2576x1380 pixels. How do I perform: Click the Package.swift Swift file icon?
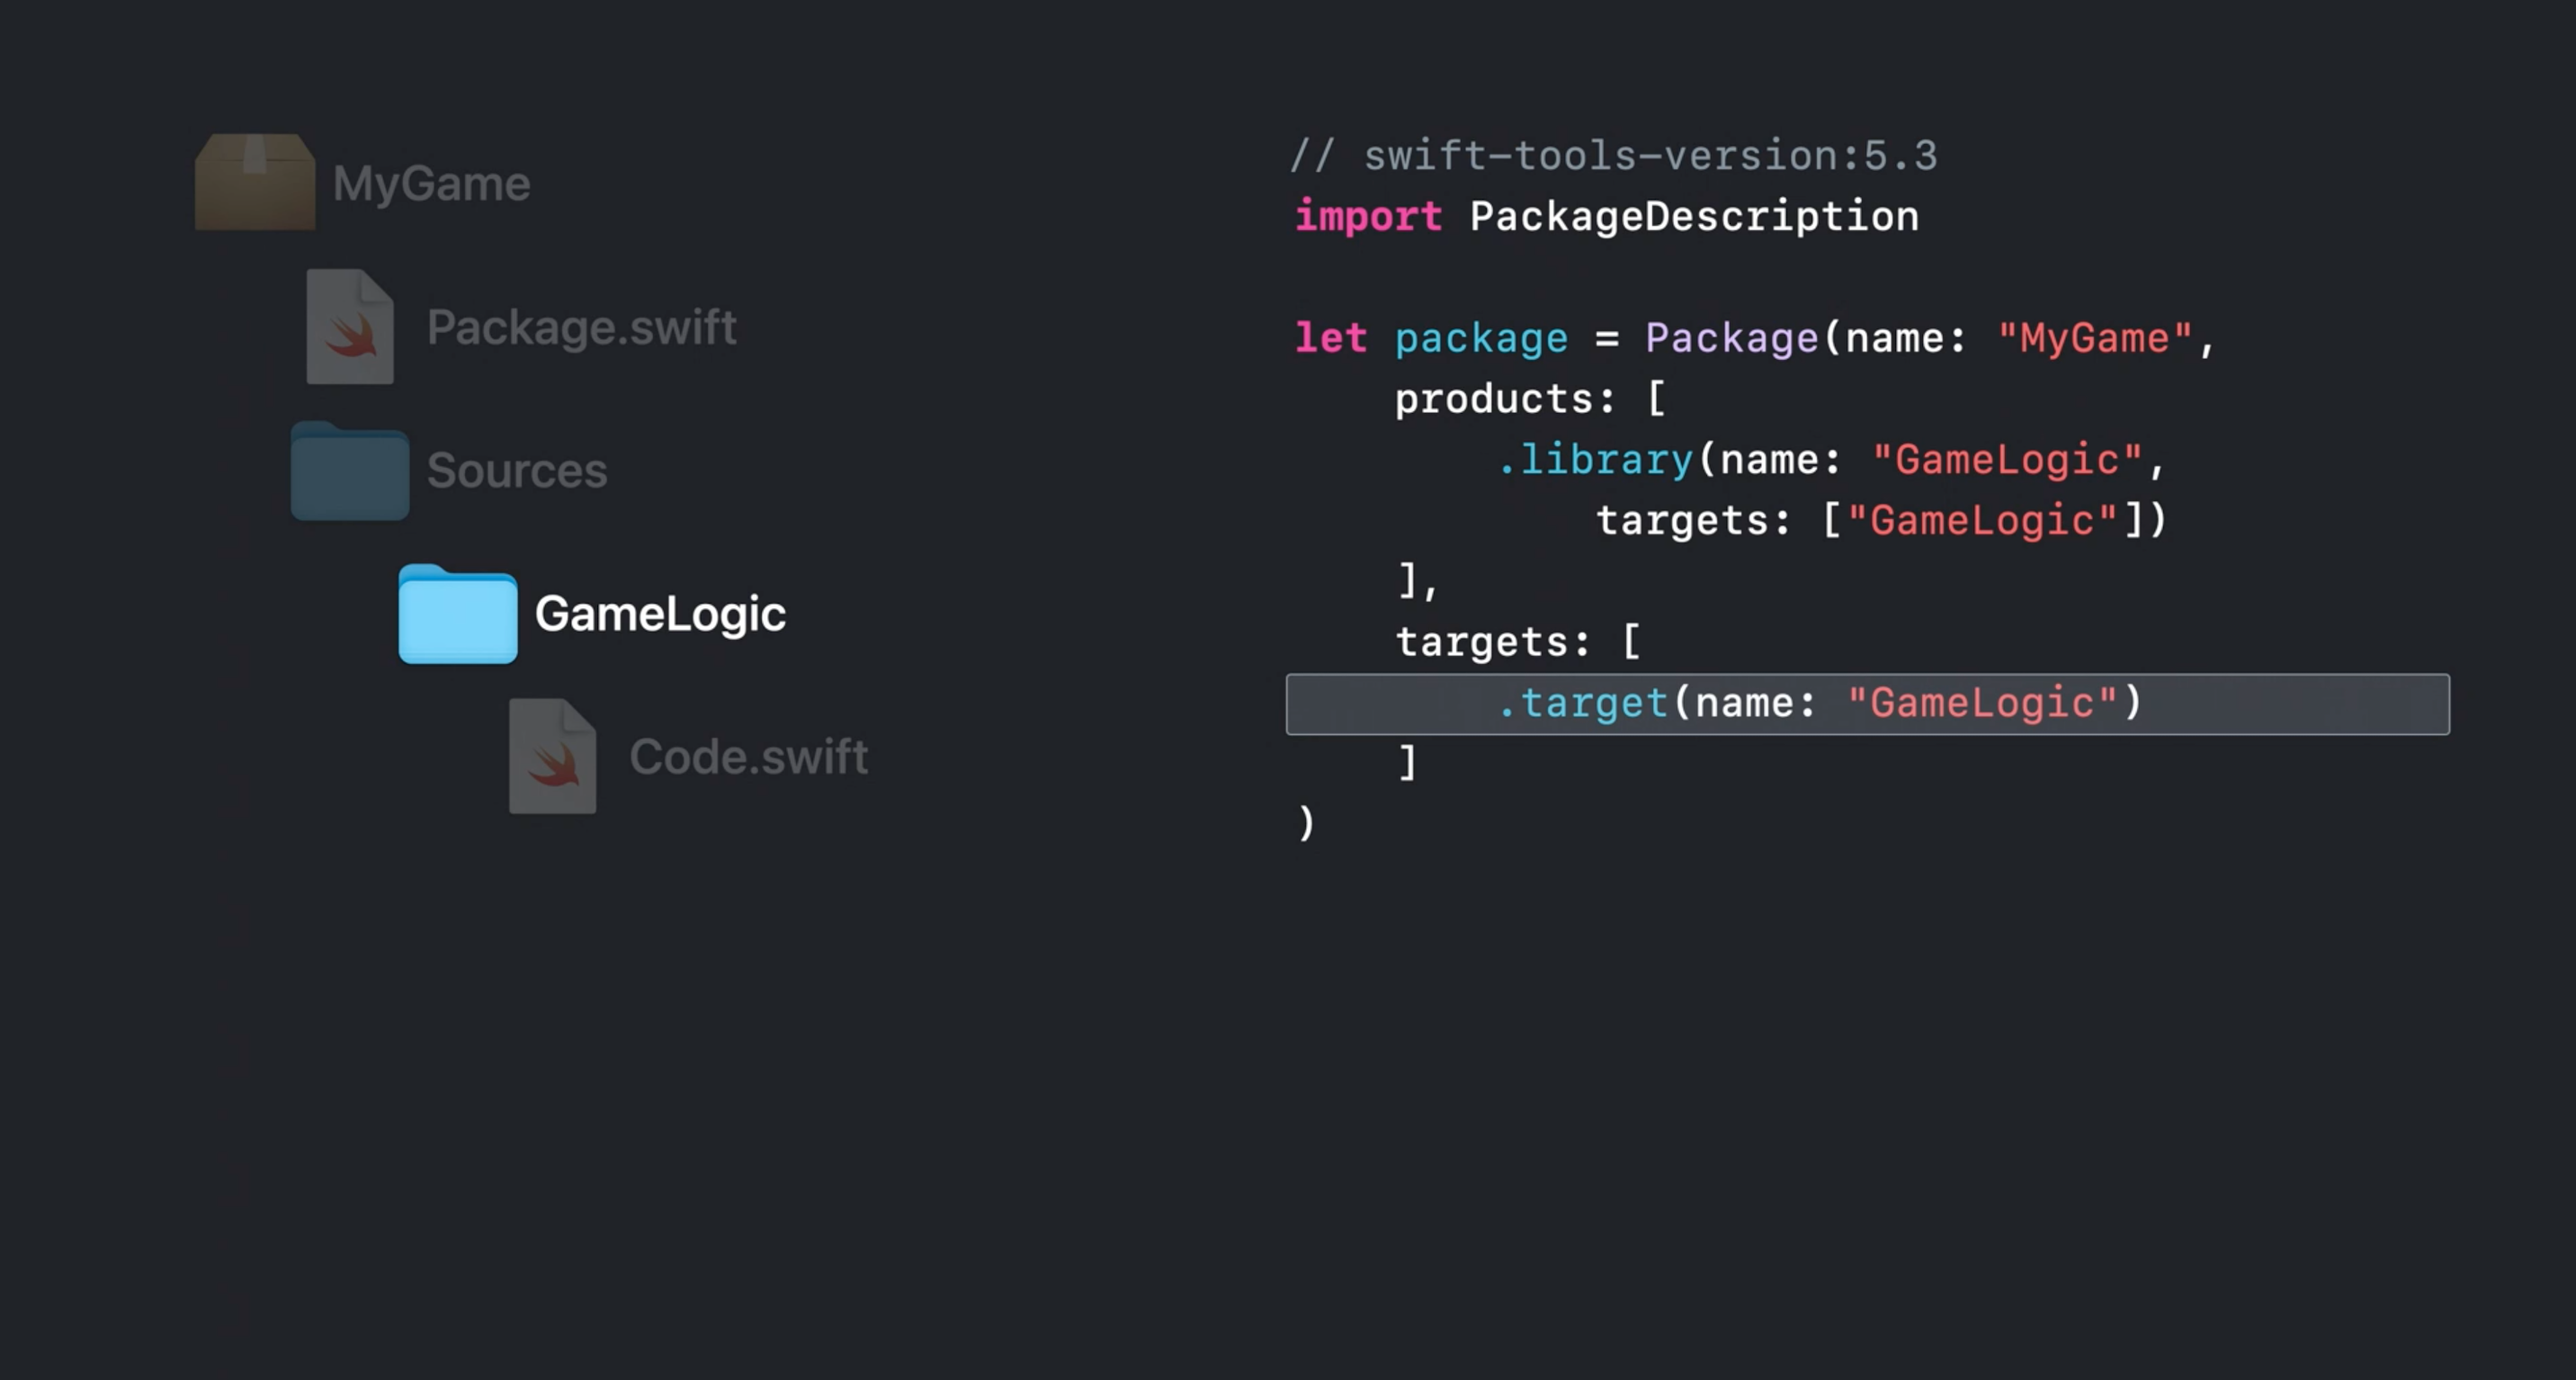pos(350,326)
